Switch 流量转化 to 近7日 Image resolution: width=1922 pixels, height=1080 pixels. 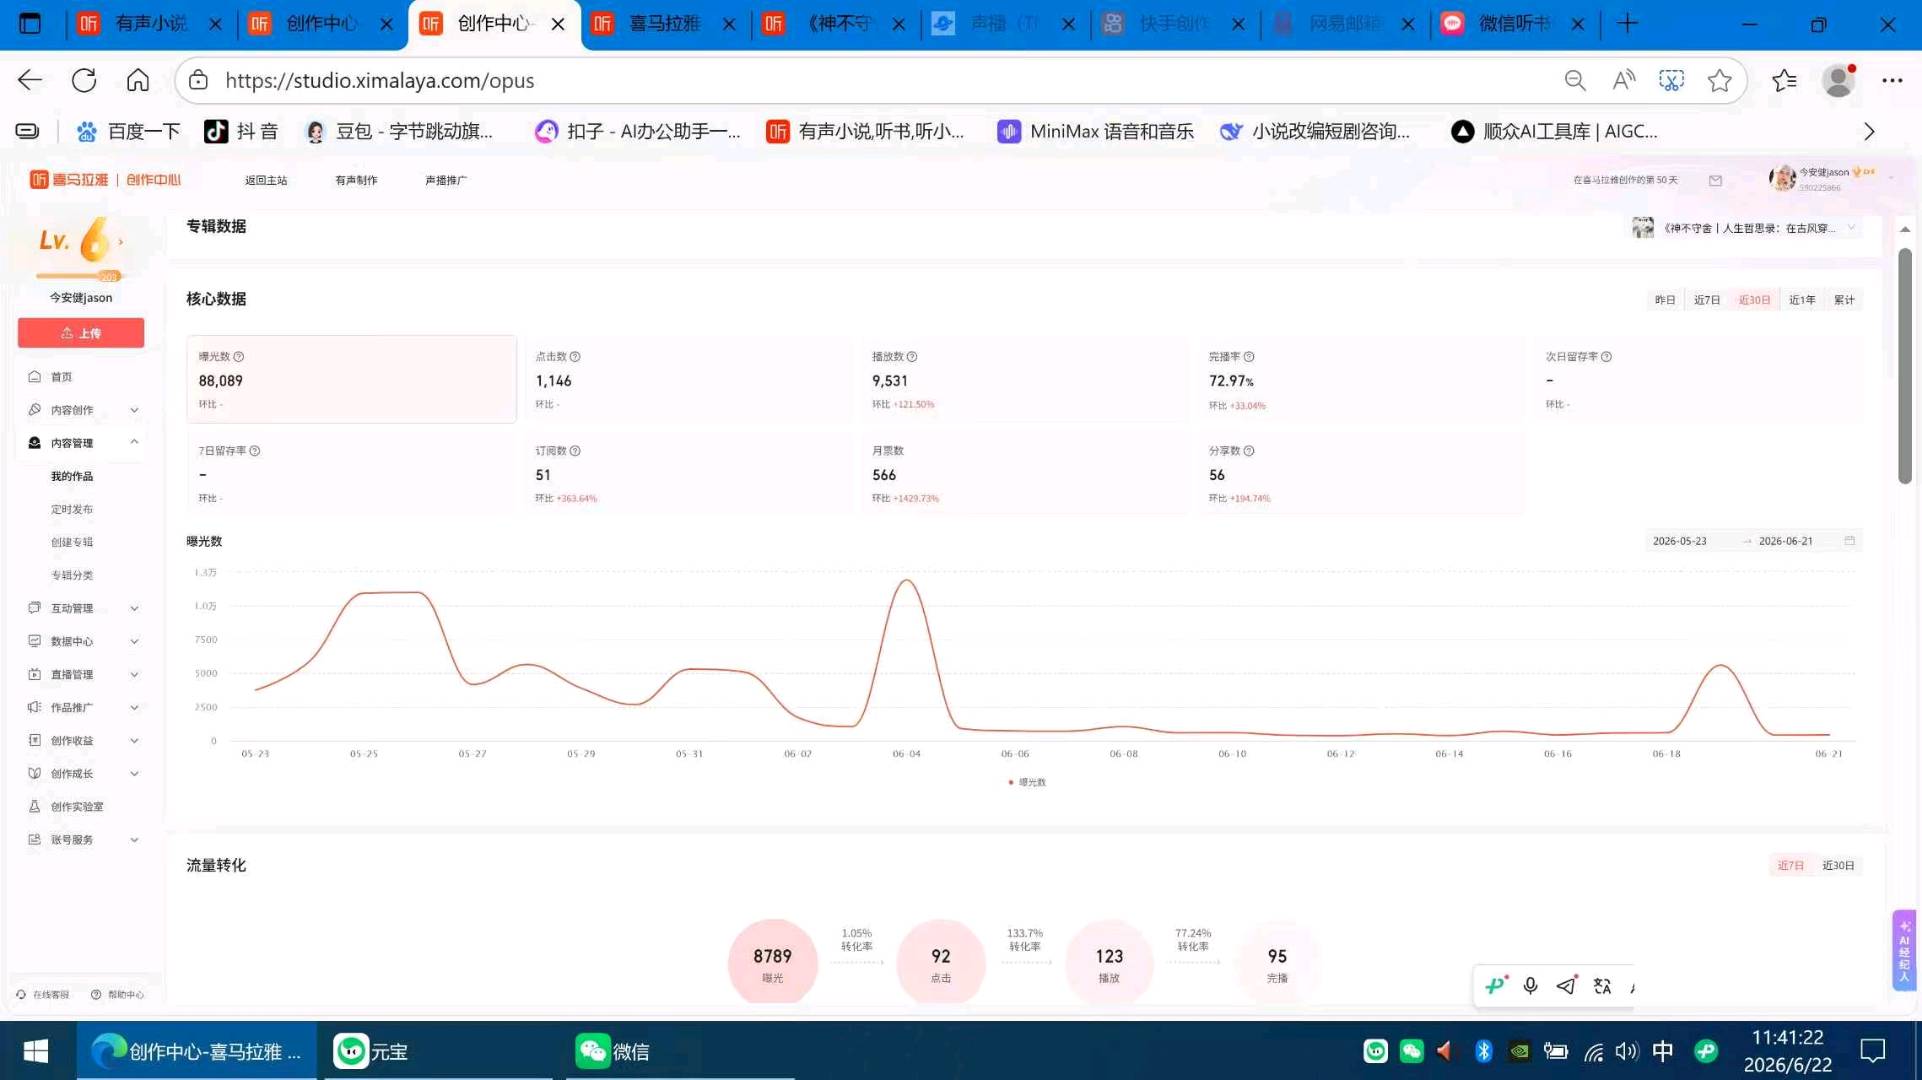coord(1790,866)
